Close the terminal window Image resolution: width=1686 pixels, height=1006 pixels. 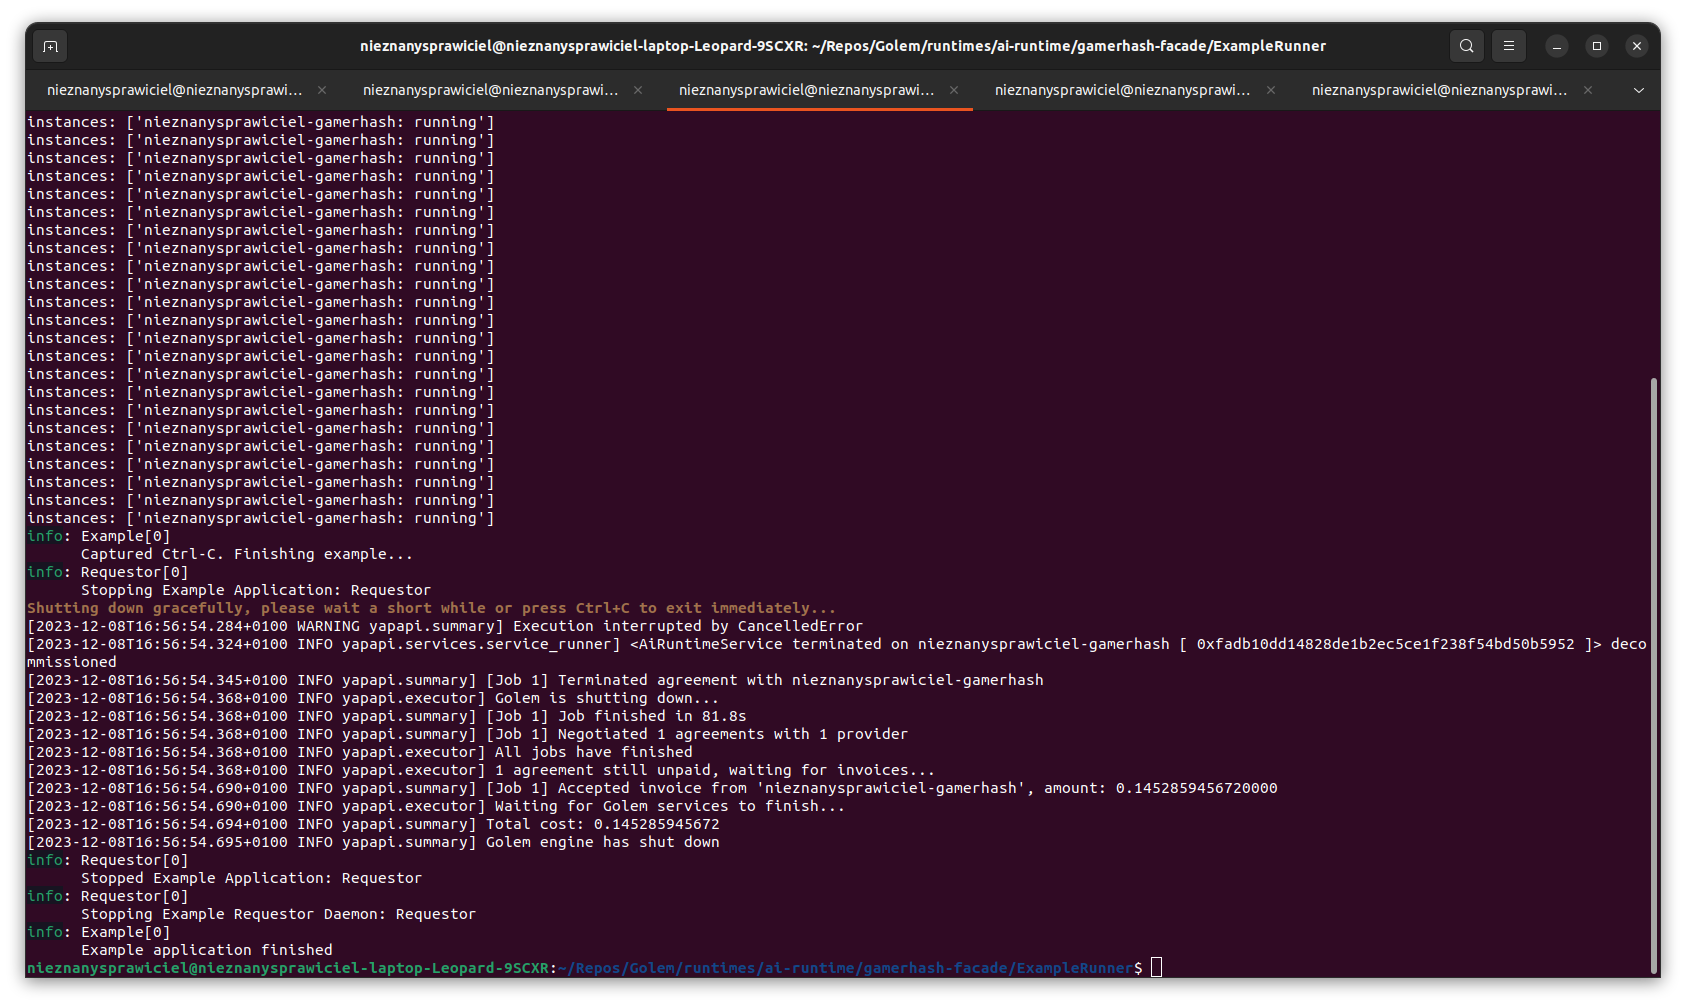click(1637, 46)
